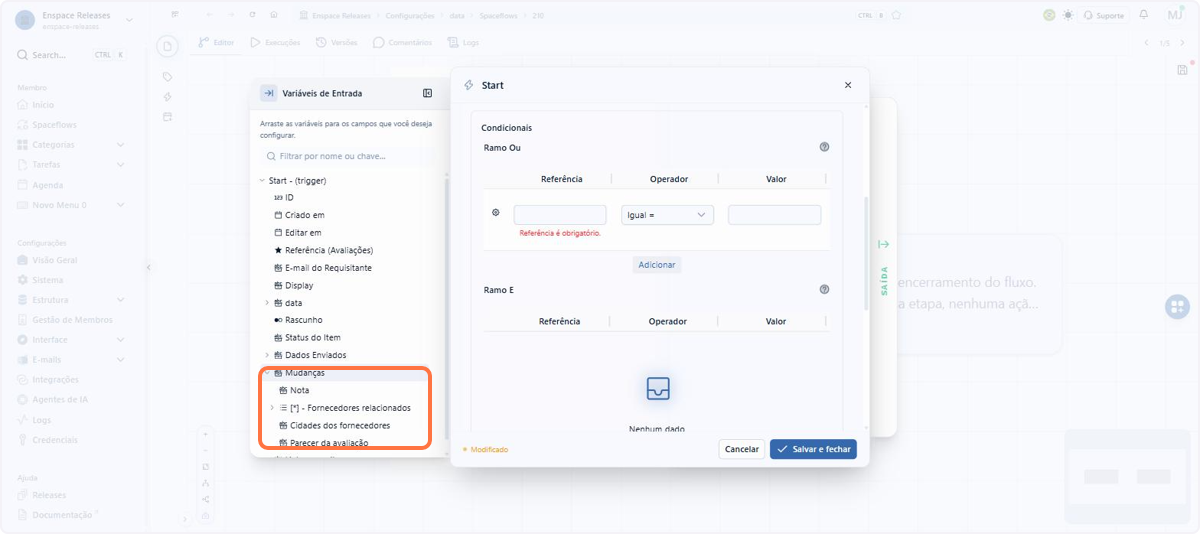Go back with the left arrow in the top bar
1200x534 pixels.
click(x=208, y=15)
